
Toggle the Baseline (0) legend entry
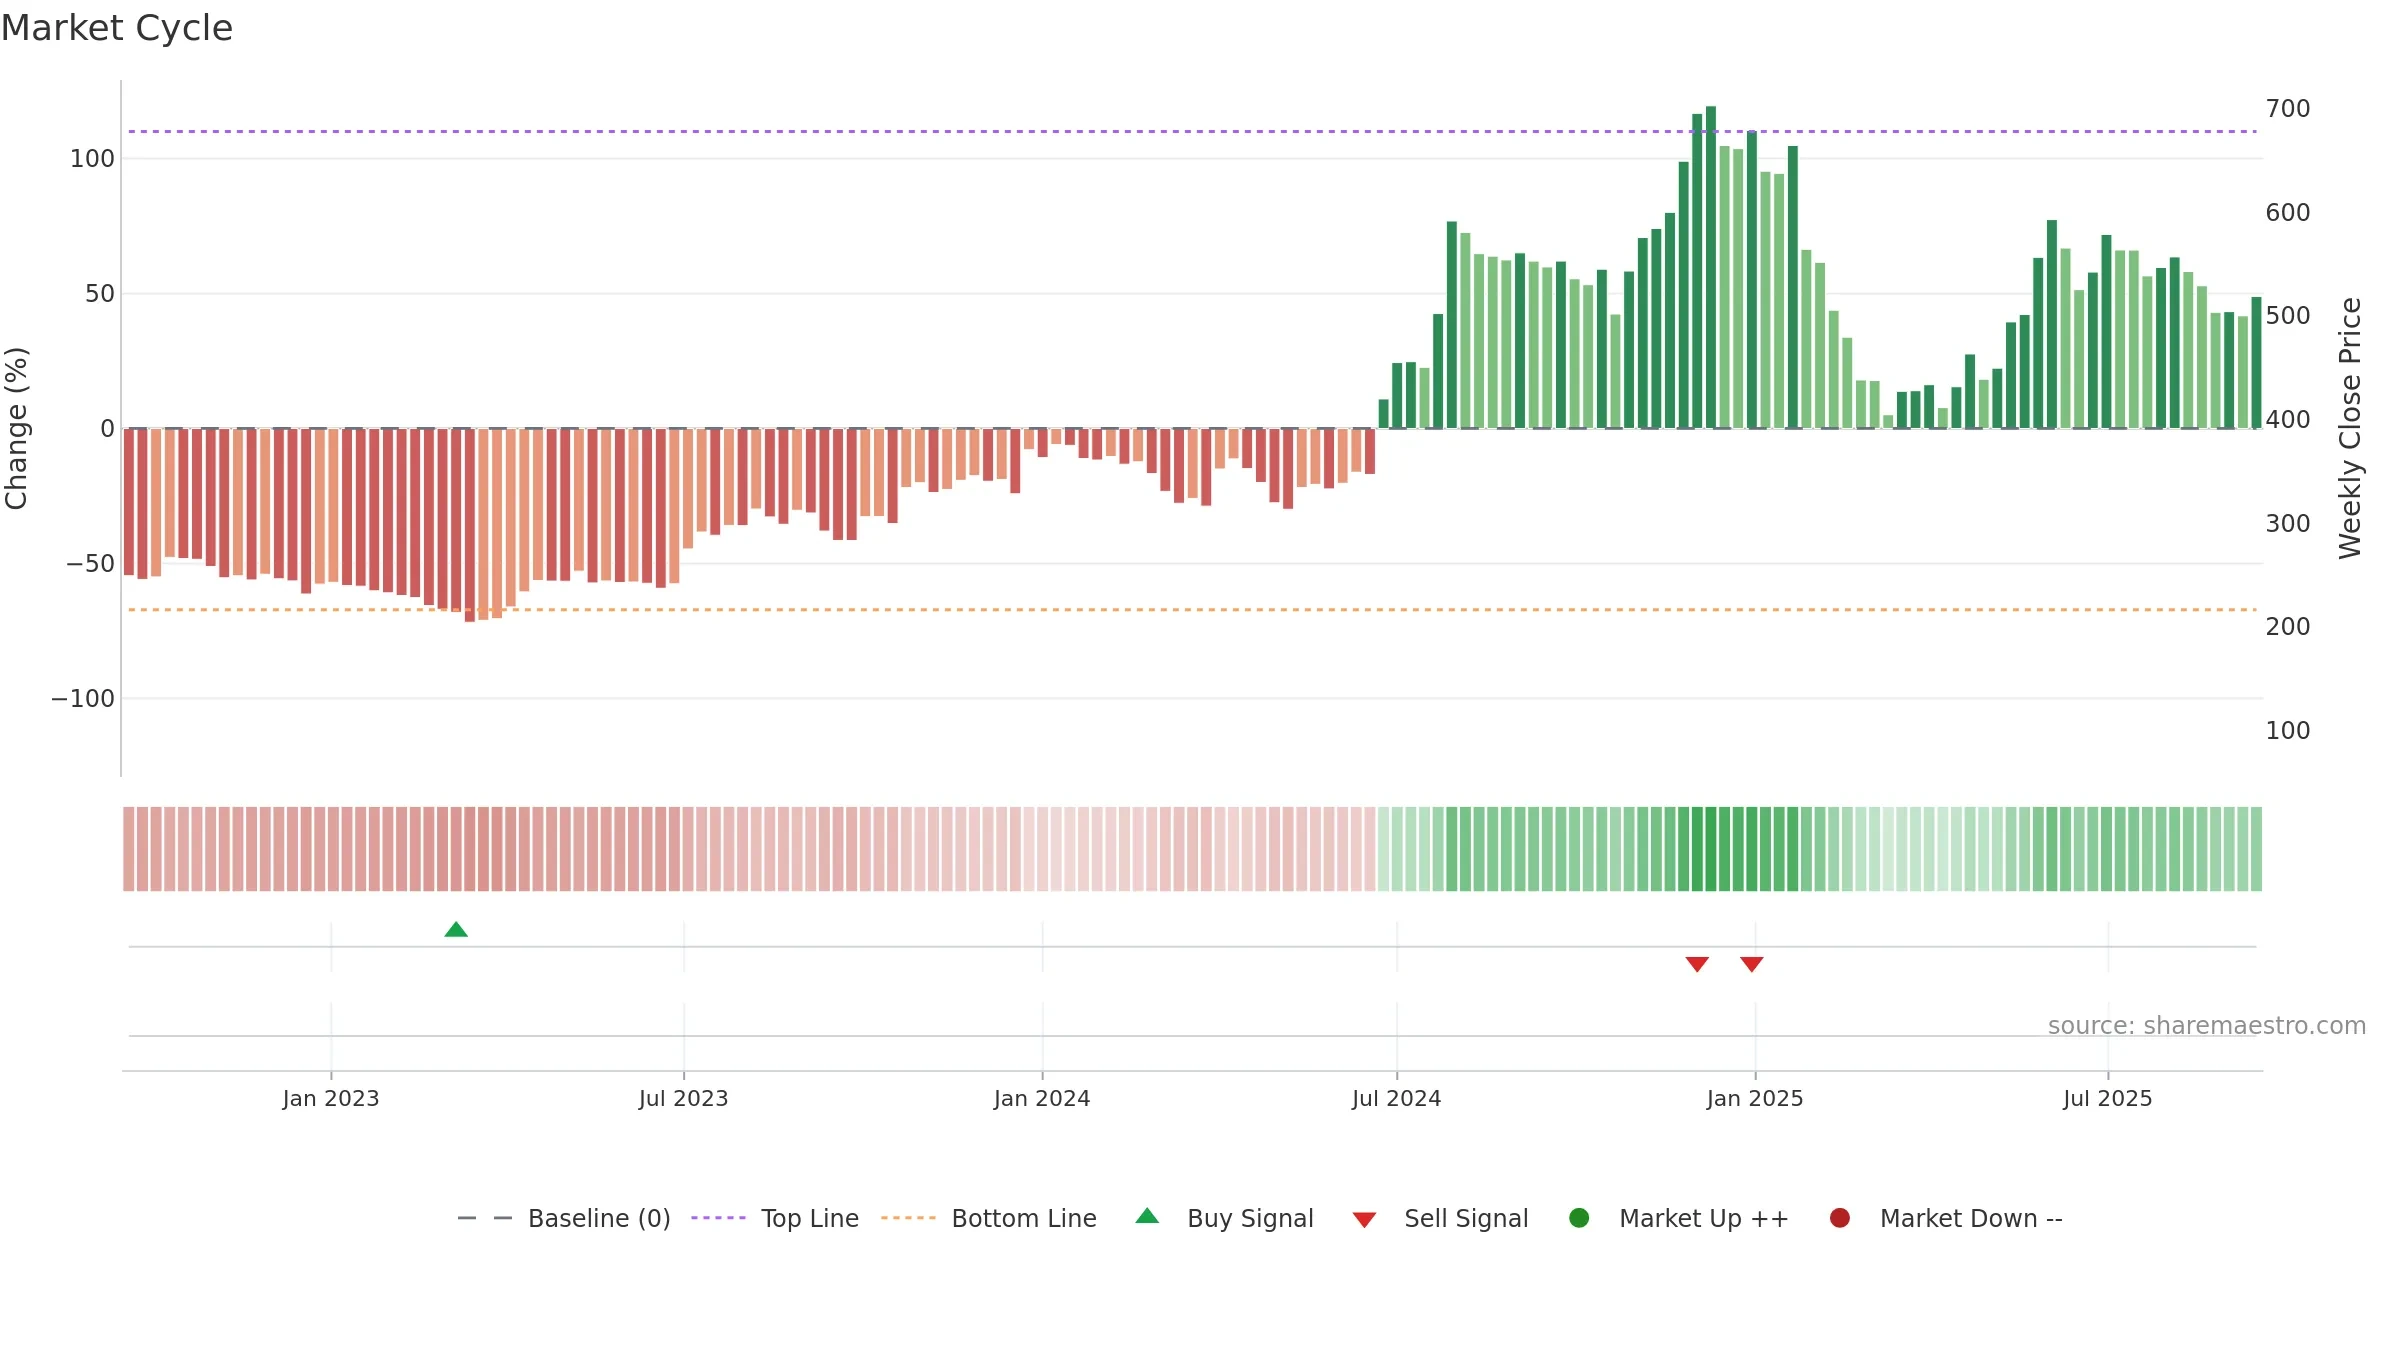(x=563, y=1218)
